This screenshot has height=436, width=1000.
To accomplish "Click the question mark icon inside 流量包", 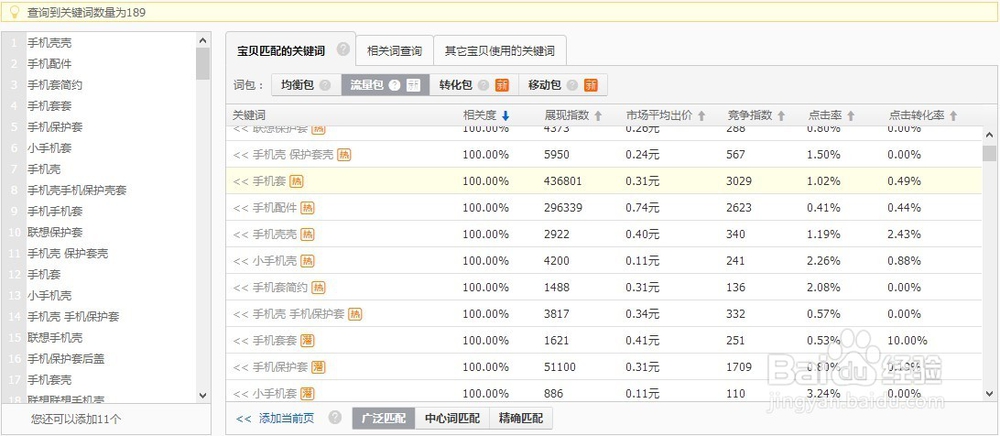I will click(x=394, y=85).
